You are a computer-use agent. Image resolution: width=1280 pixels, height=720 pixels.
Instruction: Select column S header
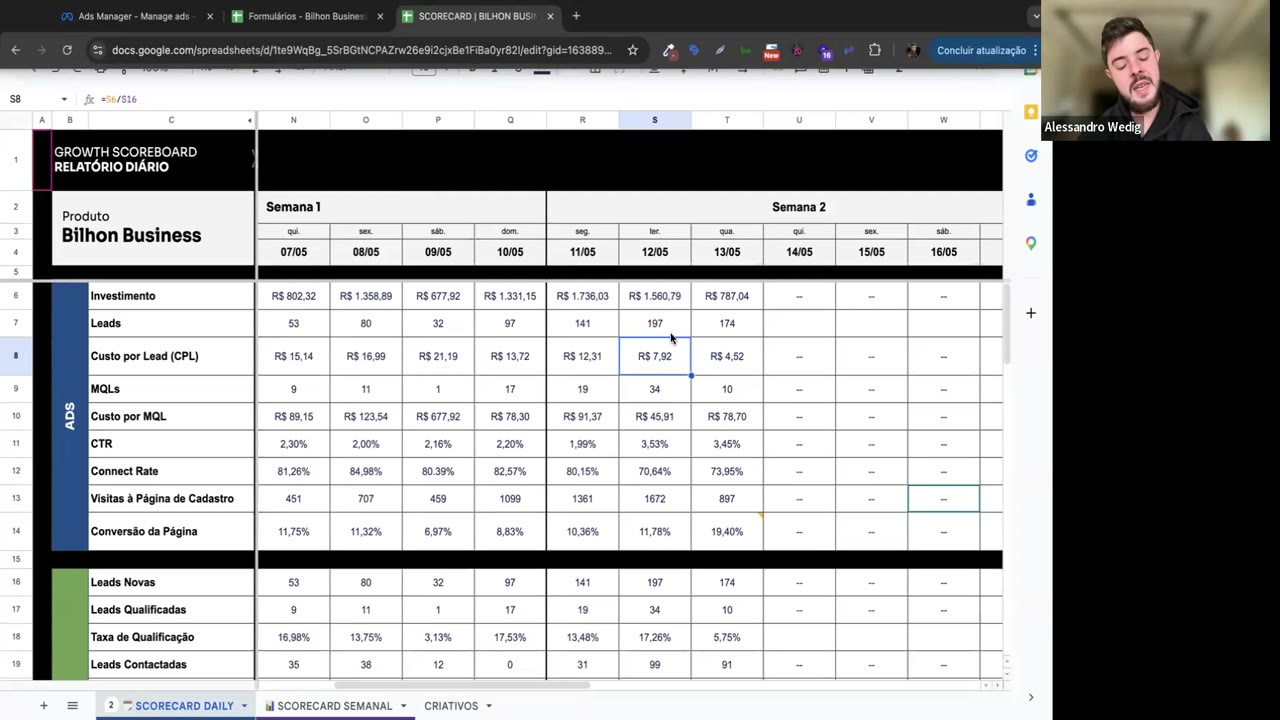[x=655, y=120]
